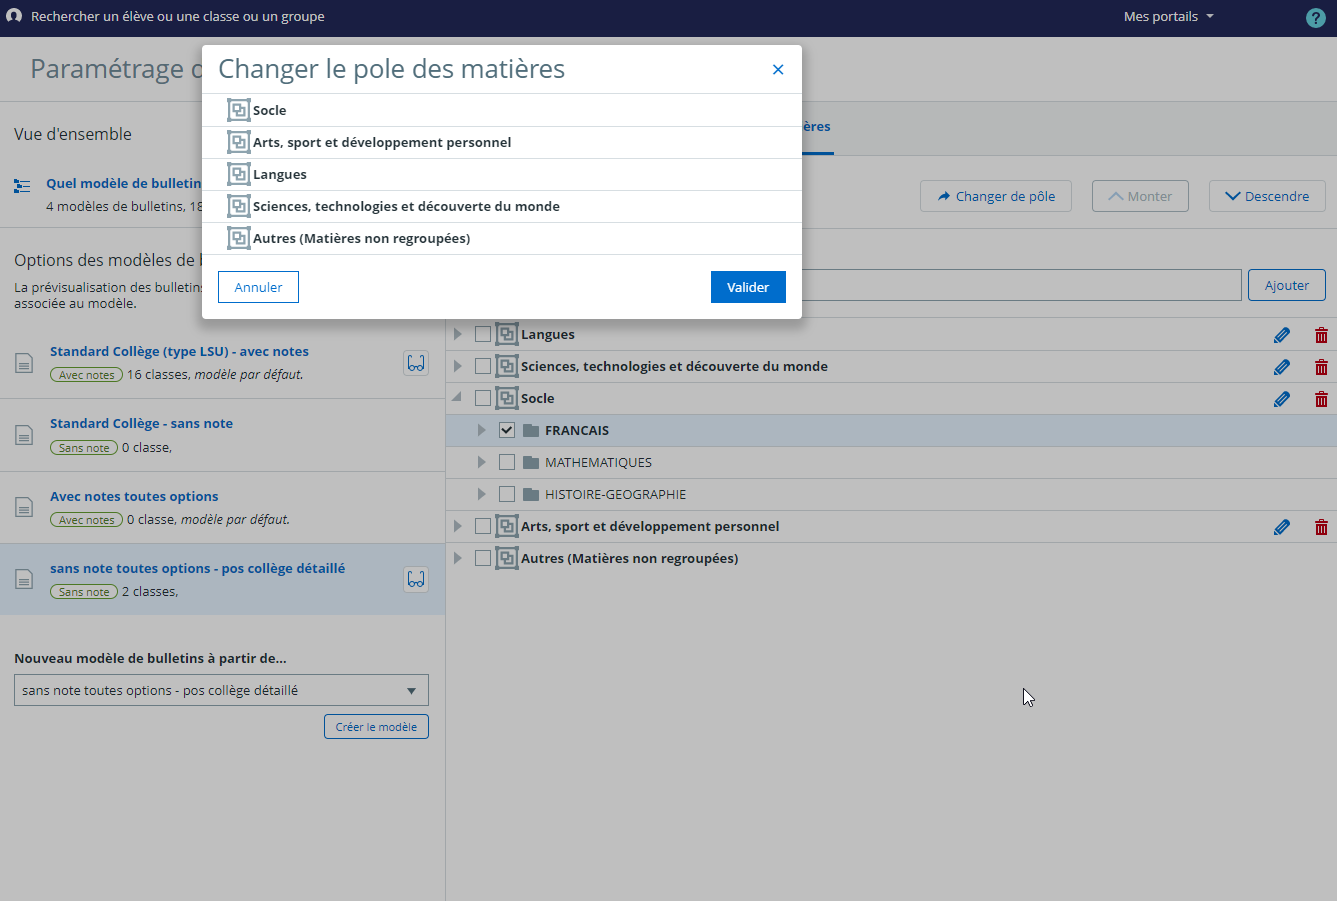Image resolution: width=1337 pixels, height=901 pixels.
Task: Click the help question mark icon
Action: click(x=1316, y=18)
